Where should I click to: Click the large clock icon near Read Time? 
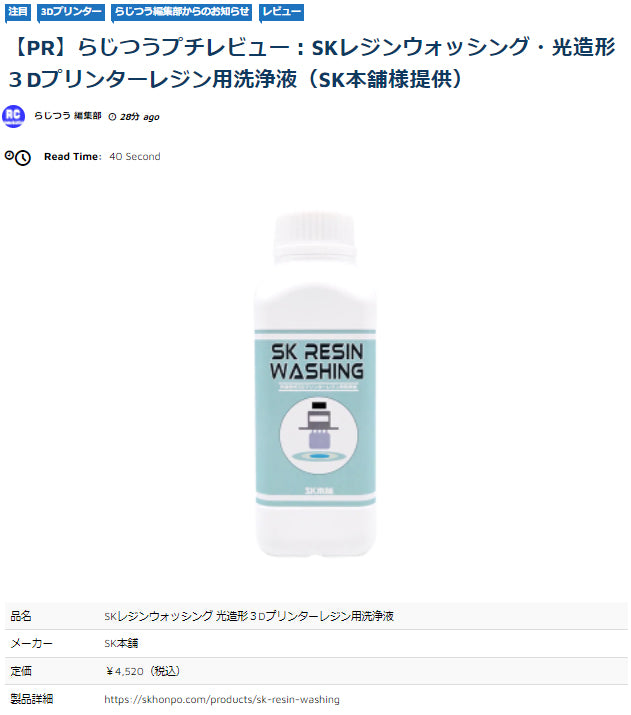[x=23, y=158]
